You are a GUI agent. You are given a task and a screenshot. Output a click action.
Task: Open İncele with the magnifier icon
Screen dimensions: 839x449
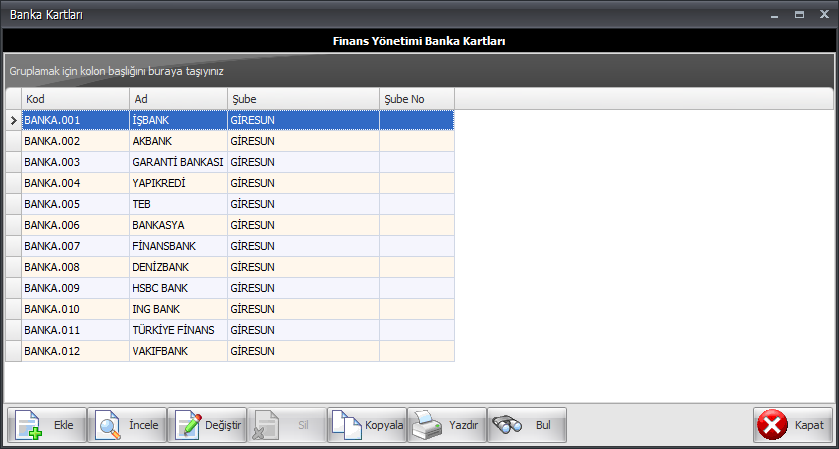tap(108, 425)
